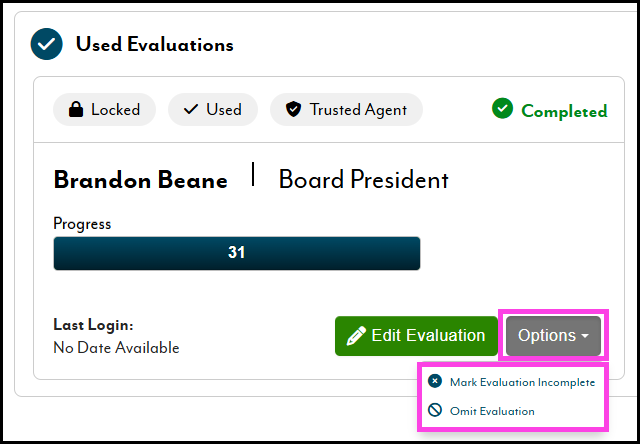Click the green Completed check icon
This screenshot has height=444, width=640.
(x=502, y=109)
